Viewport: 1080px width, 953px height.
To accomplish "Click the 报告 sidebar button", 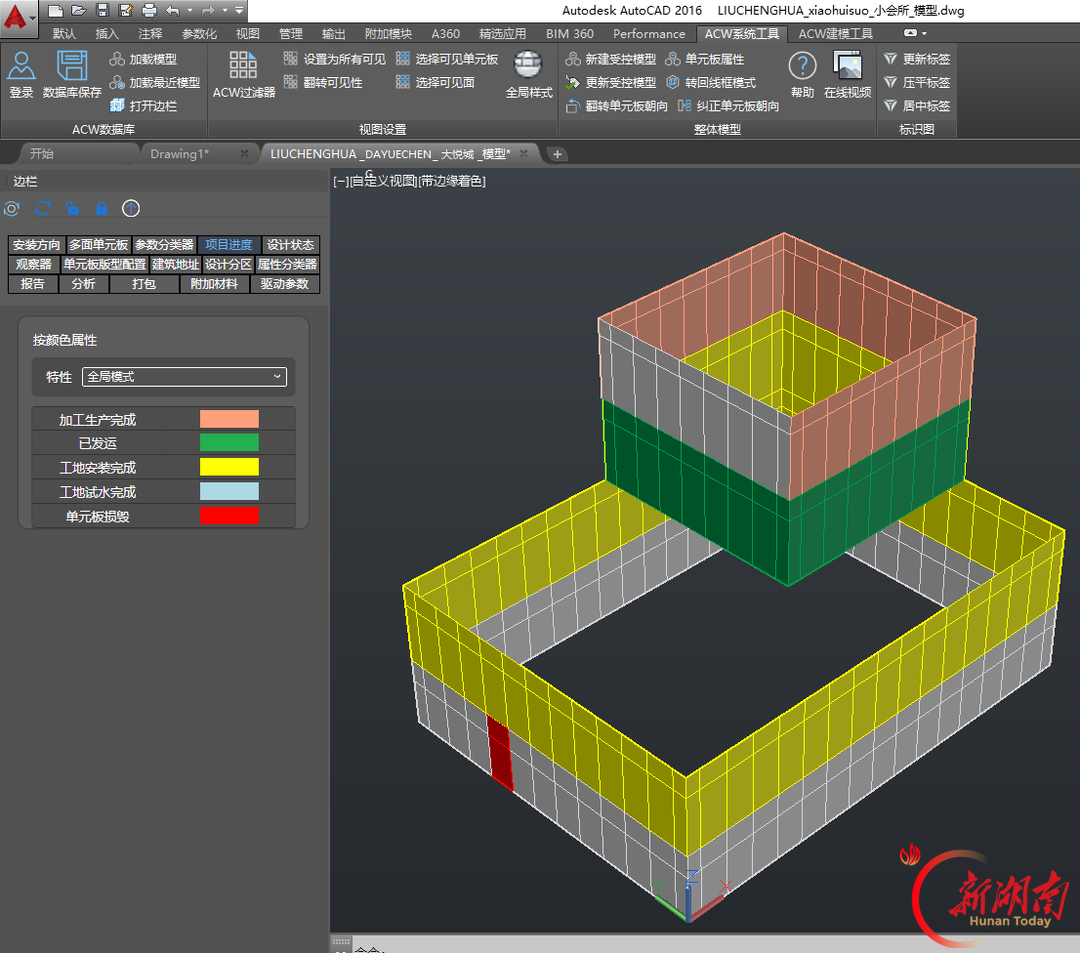I will coord(32,284).
